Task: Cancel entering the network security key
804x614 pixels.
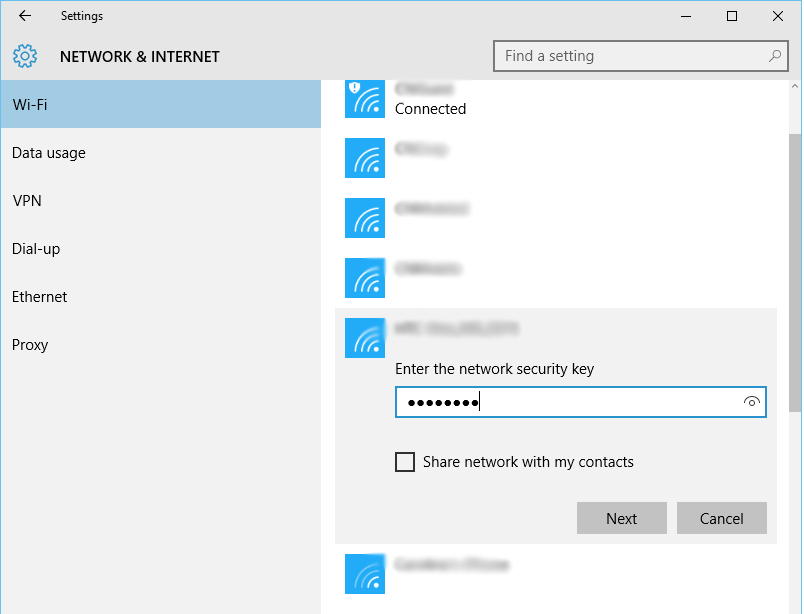Action: point(721,518)
